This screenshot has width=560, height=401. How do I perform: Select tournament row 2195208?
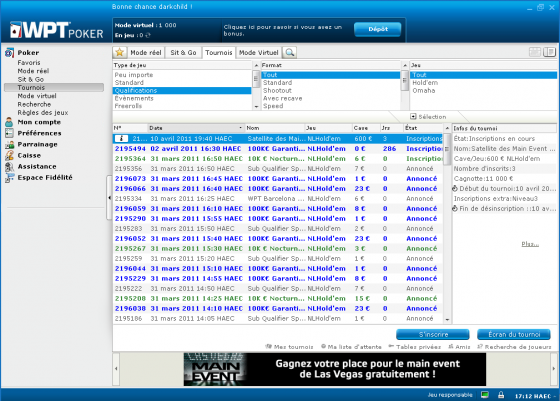tap(278, 299)
